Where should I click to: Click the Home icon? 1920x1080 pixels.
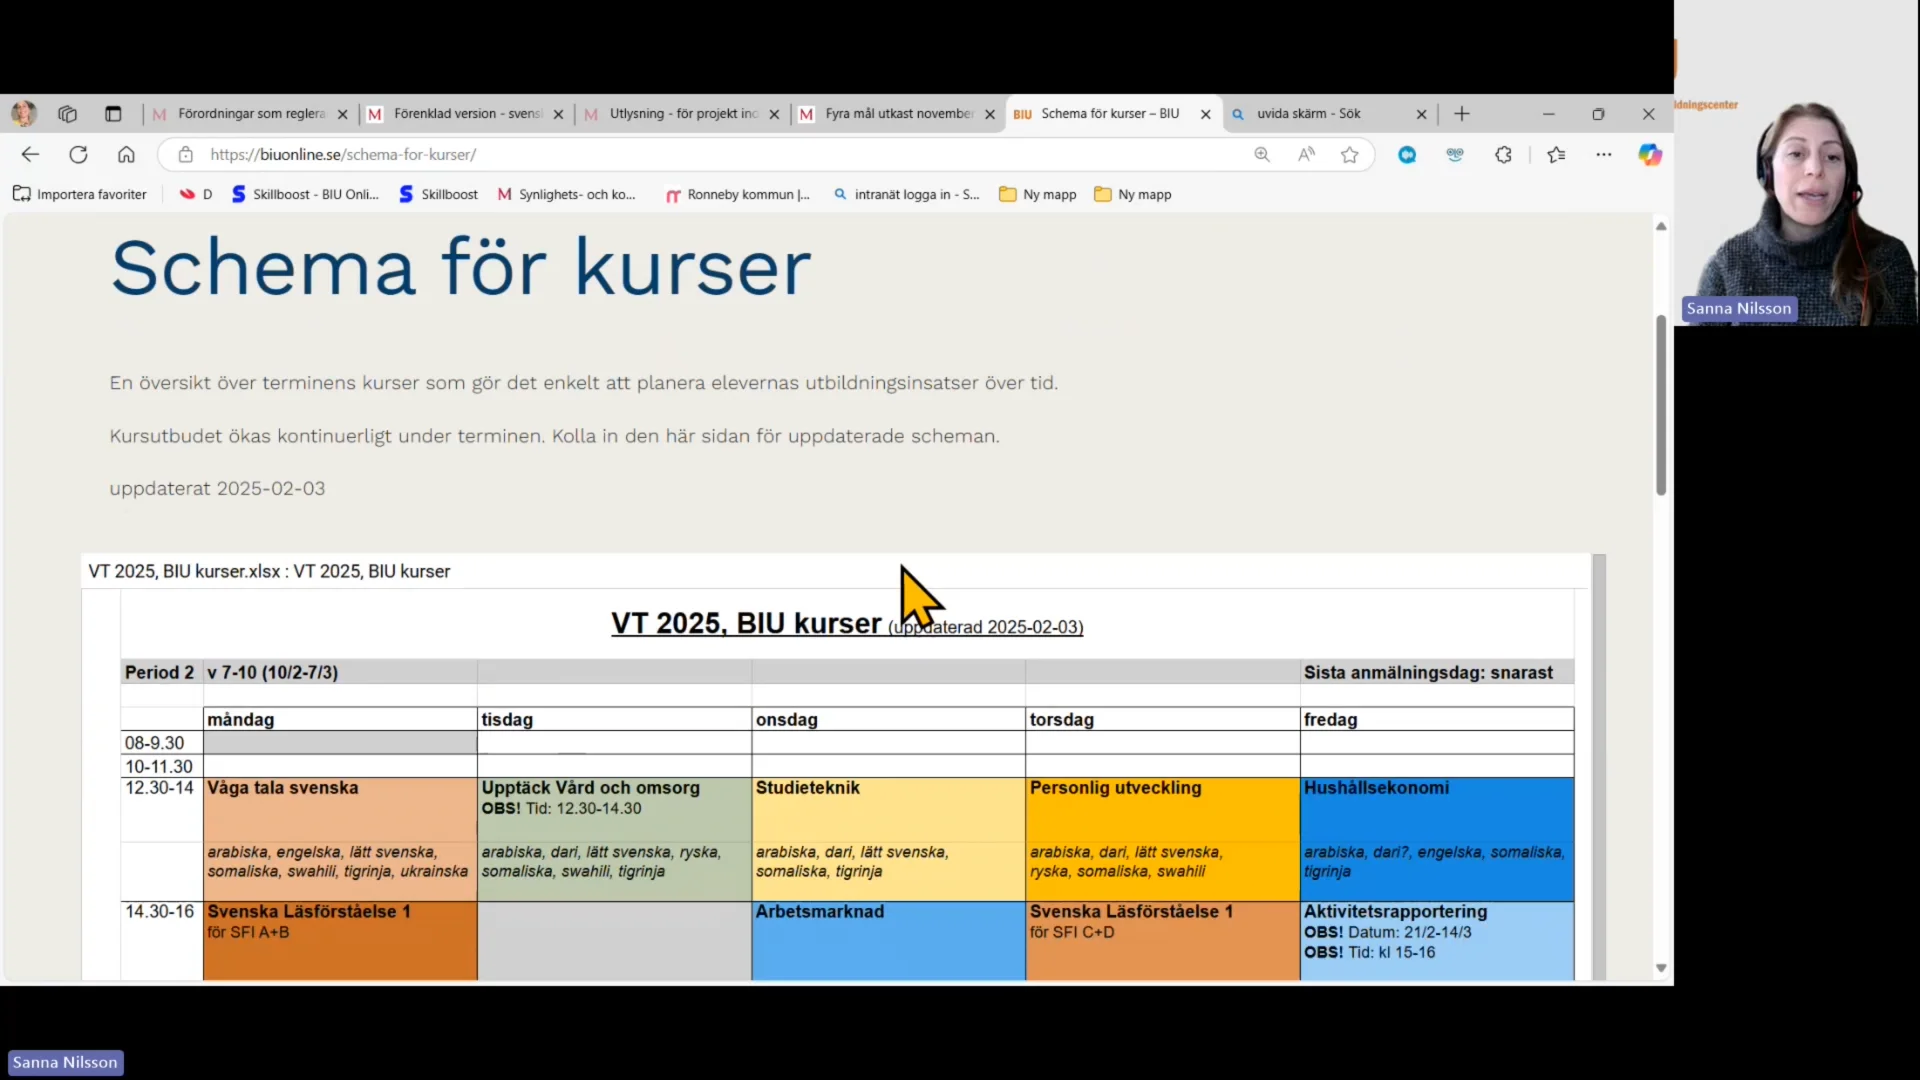pyautogui.click(x=126, y=154)
